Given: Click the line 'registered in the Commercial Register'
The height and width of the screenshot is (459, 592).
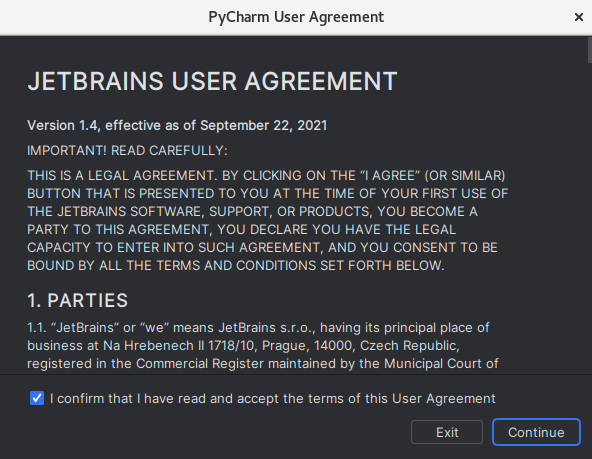Looking at the screenshot, I should (263, 364).
